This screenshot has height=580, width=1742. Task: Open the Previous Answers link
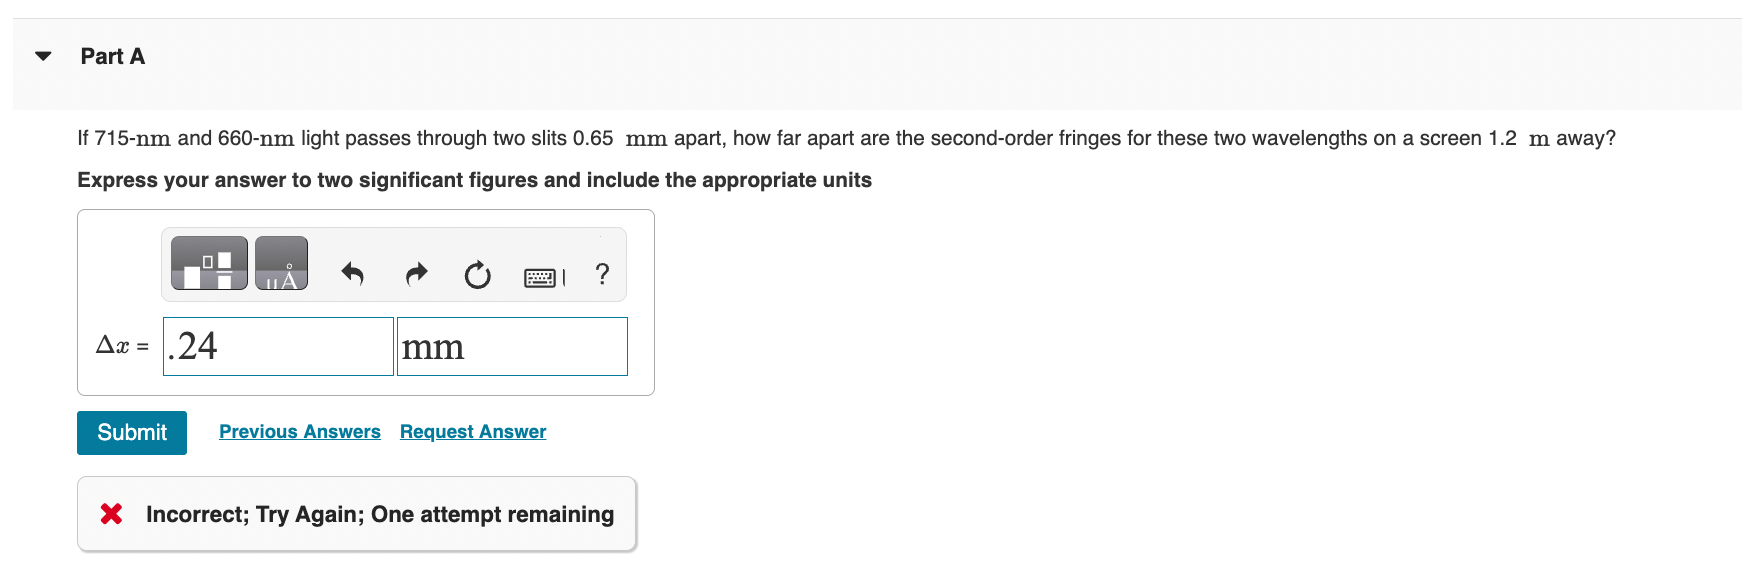(x=300, y=432)
